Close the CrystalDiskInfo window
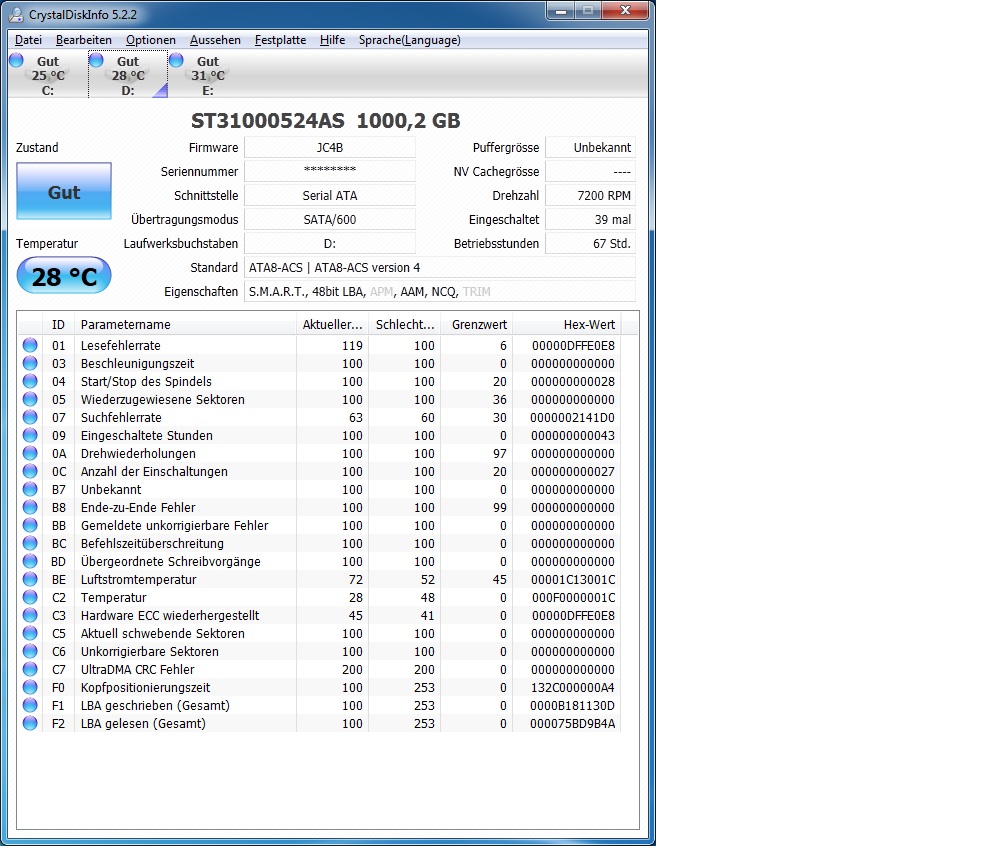The width and height of the screenshot is (1008, 846). coord(625,11)
